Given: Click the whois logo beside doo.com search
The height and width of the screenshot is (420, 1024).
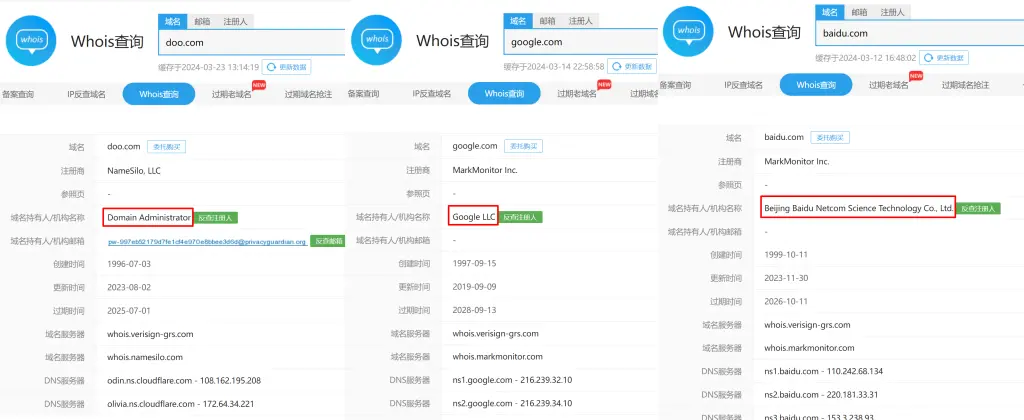Looking at the screenshot, I should pyautogui.click(x=30, y=40).
